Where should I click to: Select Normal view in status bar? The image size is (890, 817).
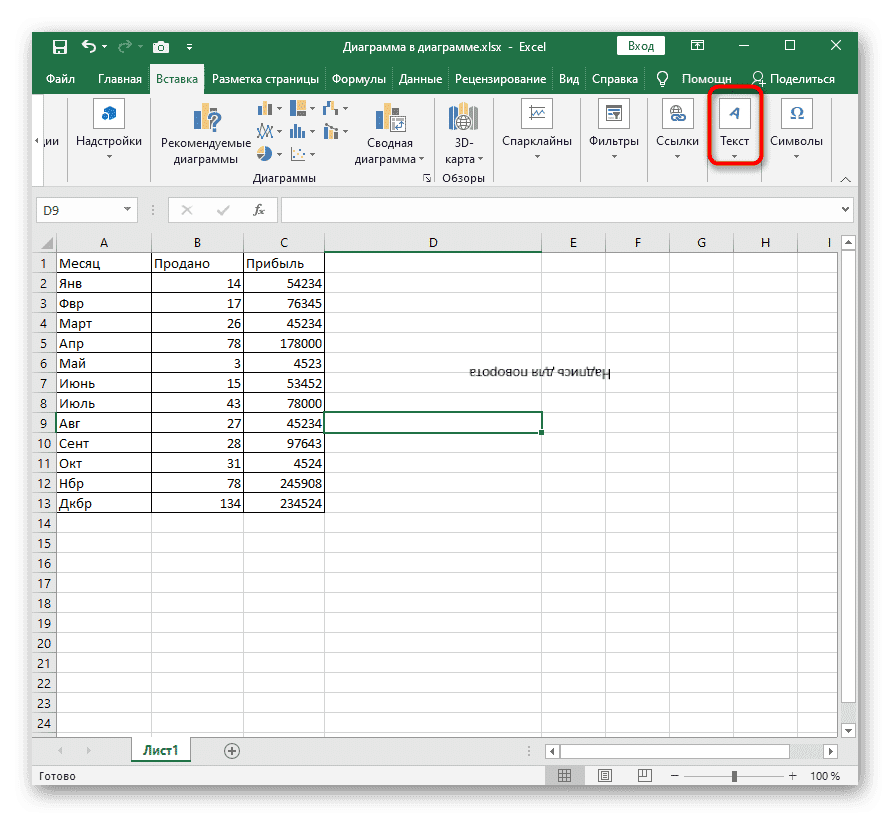click(564, 776)
